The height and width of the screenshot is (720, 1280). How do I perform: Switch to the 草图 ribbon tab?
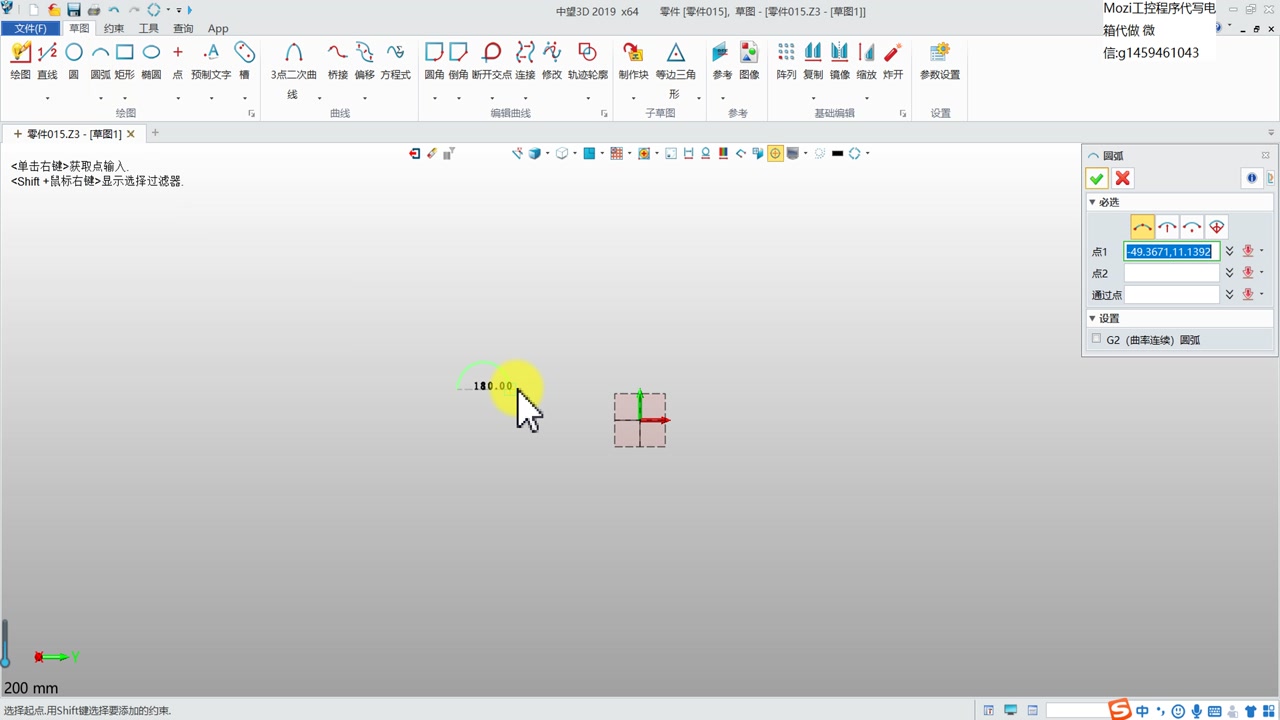click(x=79, y=28)
